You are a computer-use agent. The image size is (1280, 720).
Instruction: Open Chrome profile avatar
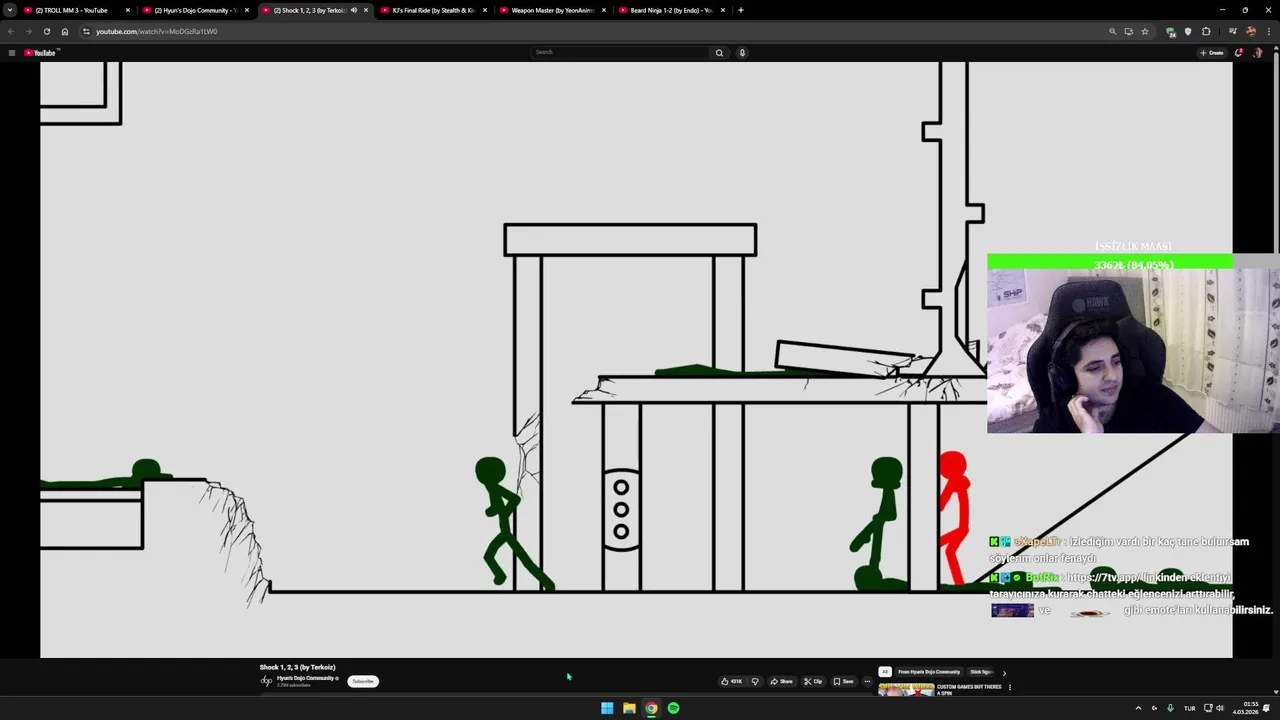point(1250,31)
